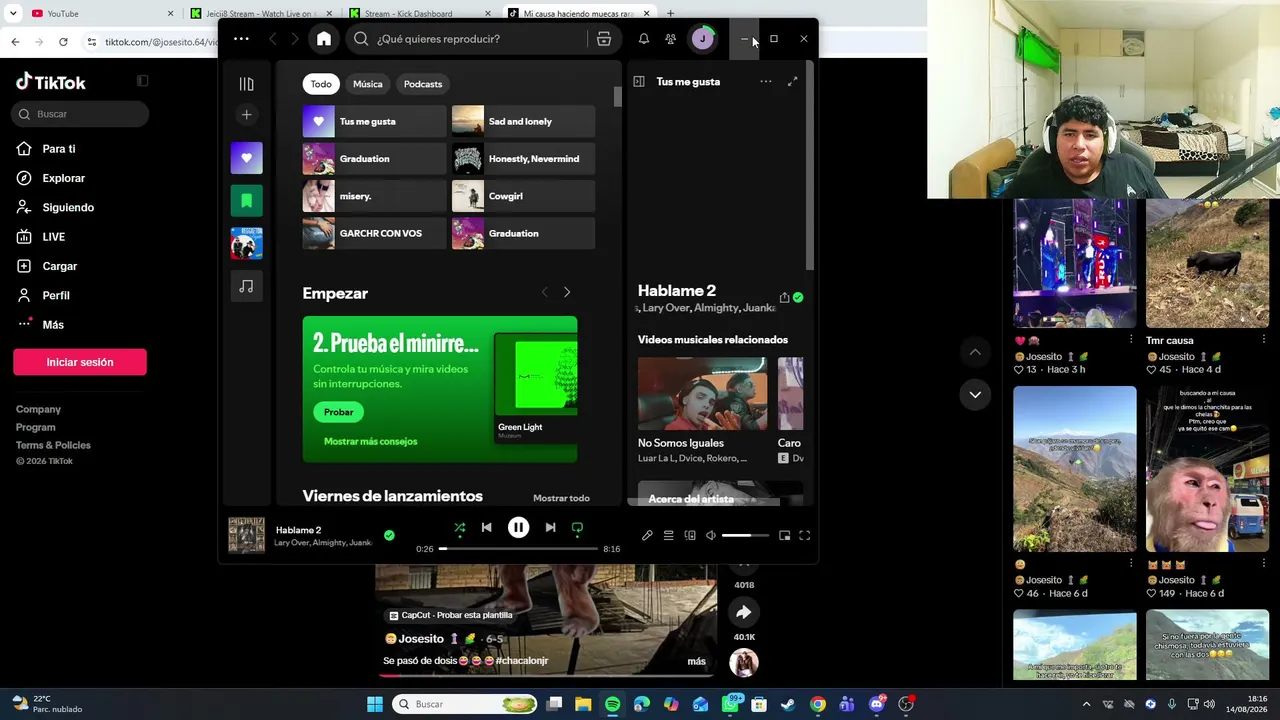Viewport: 1280px width, 720px height.
Task: Pause the current song Hablame 2
Action: pos(518,527)
